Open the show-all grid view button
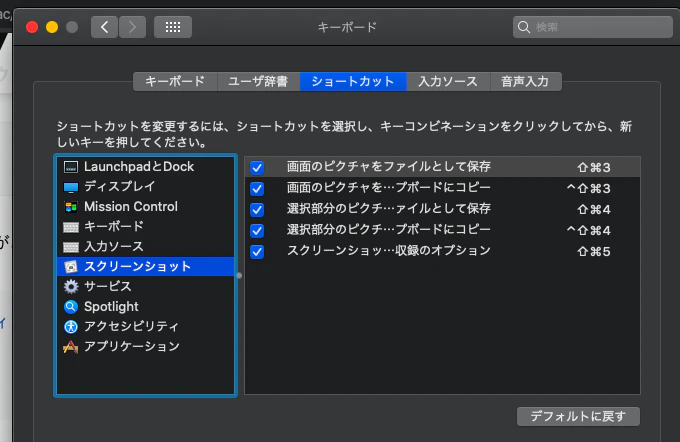The height and width of the screenshot is (442, 680). pyautogui.click(x=173, y=27)
